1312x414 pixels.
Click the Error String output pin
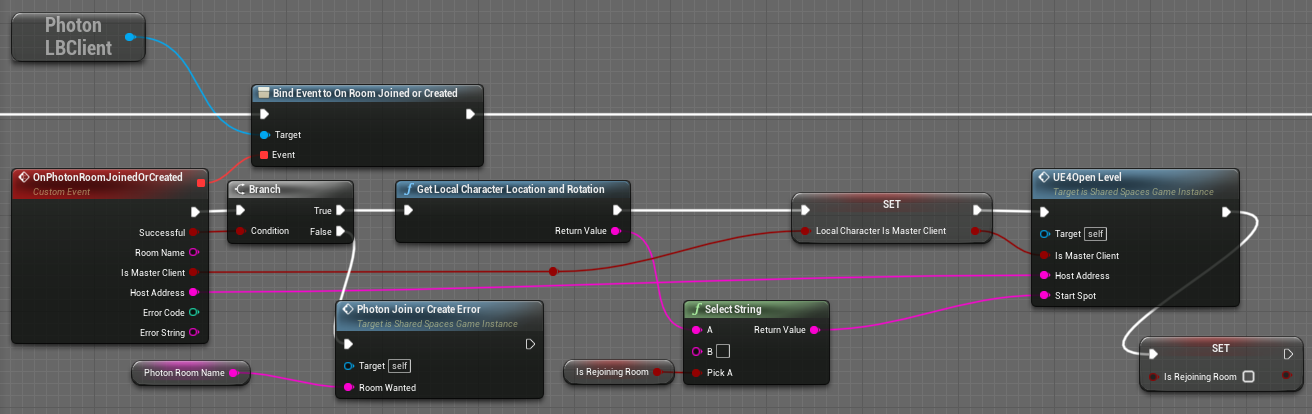point(193,332)
